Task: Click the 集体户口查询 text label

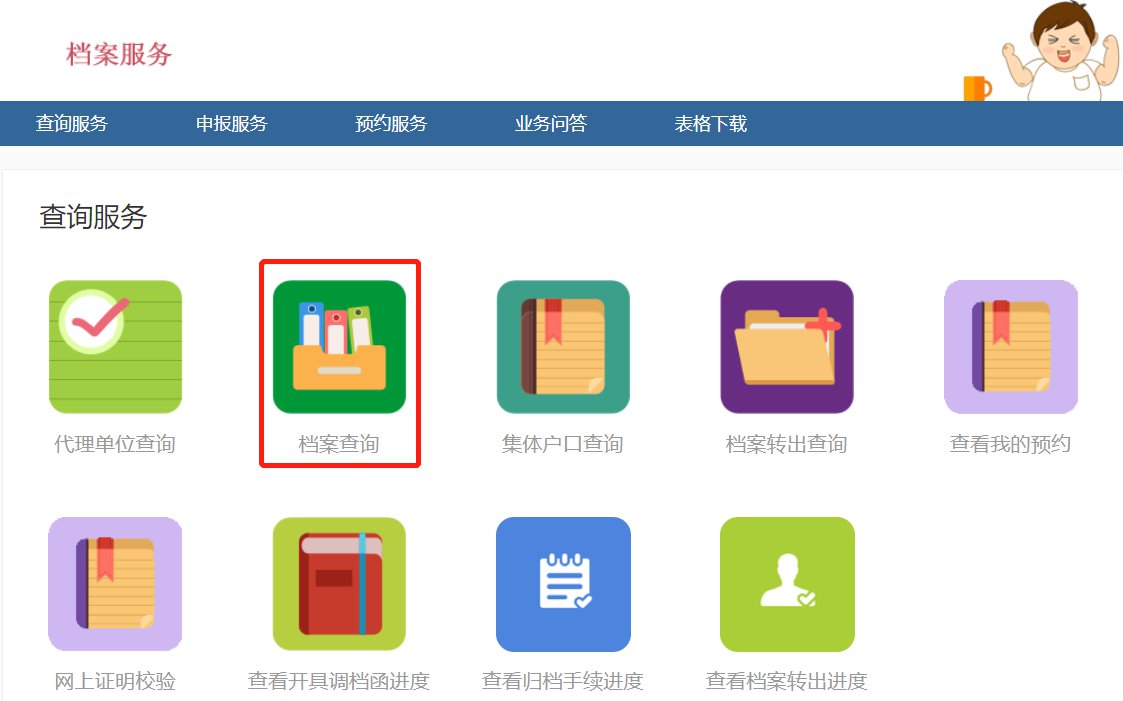Action: [x=562, y=444]
